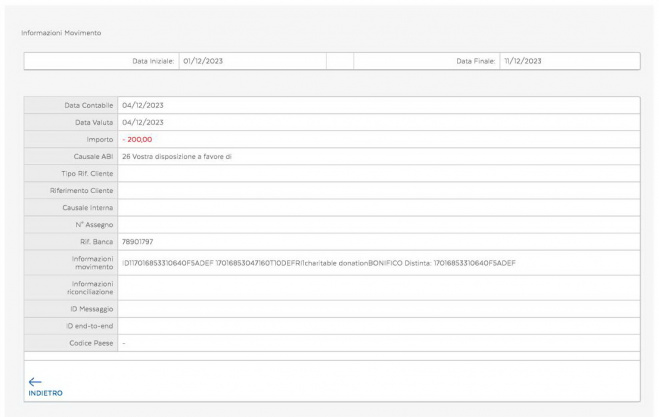Click the Data Contabile date value
The image size is (659, 417).
pyautogui.click(x=142, y=105)
